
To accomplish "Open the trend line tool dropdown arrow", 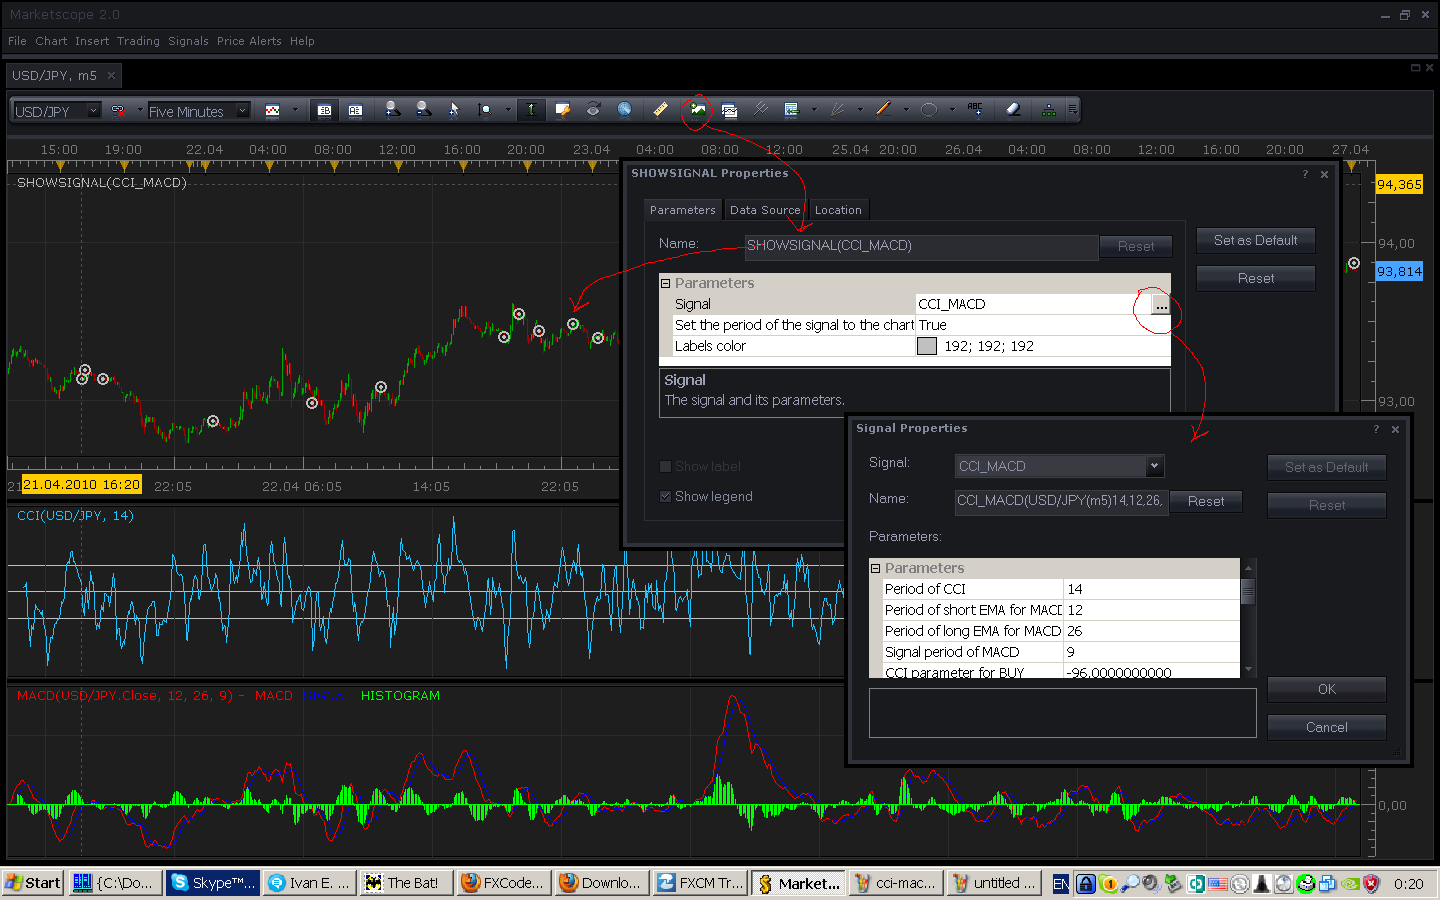I will coord(906,110).
